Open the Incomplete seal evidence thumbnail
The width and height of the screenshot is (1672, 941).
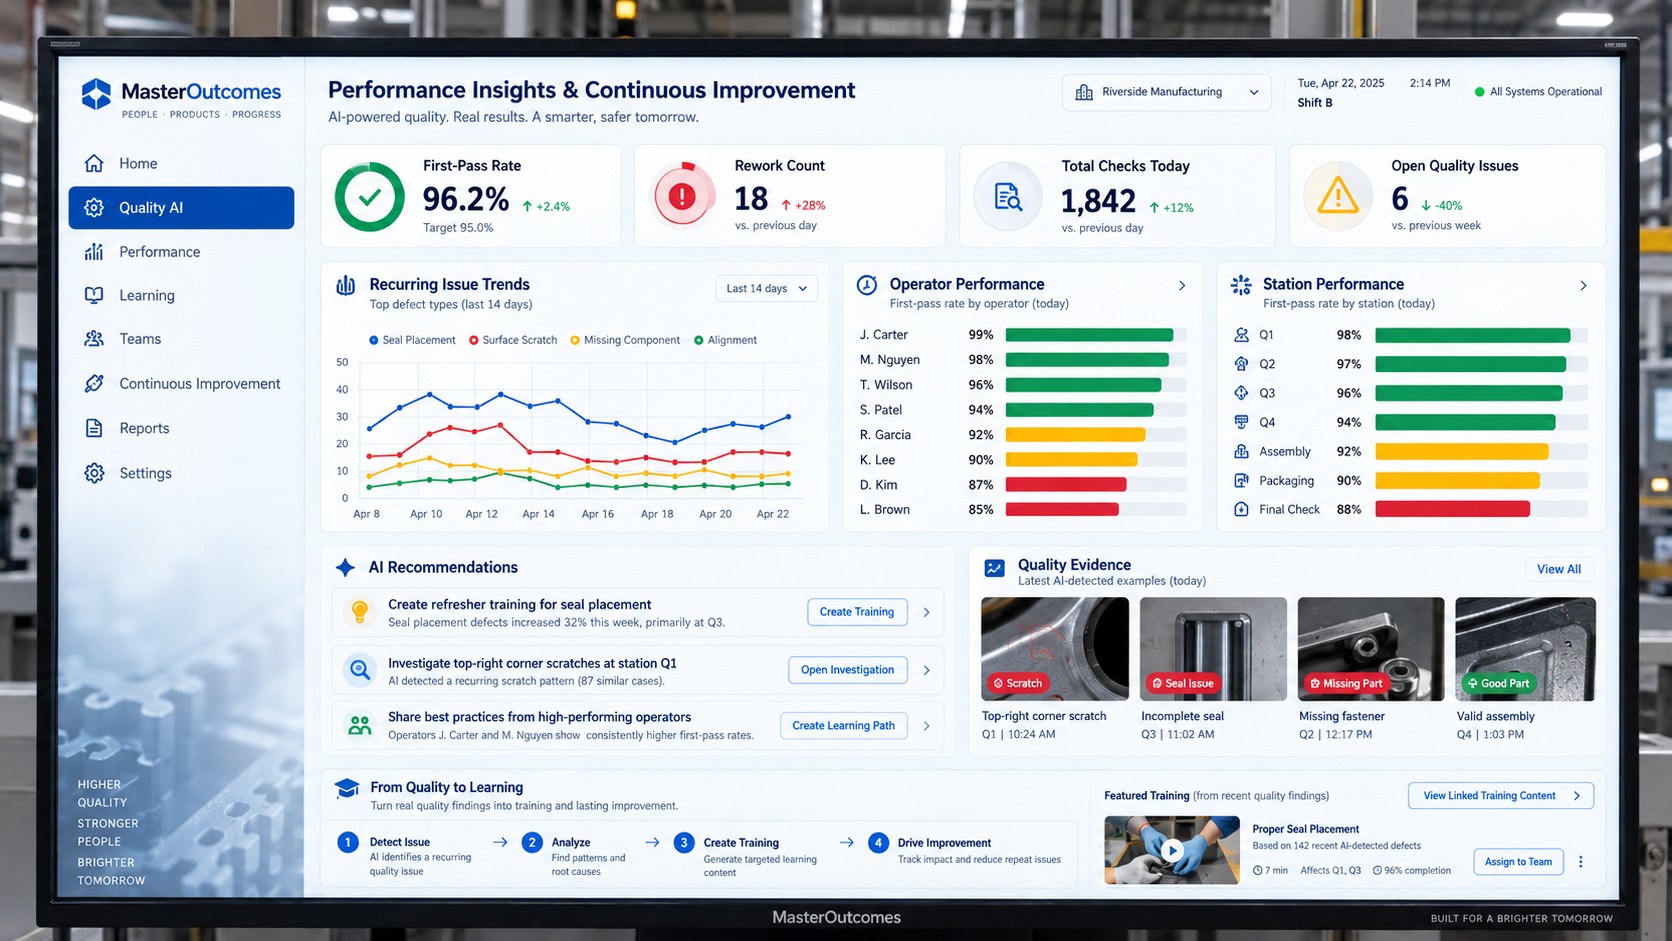coord(1213,649)
